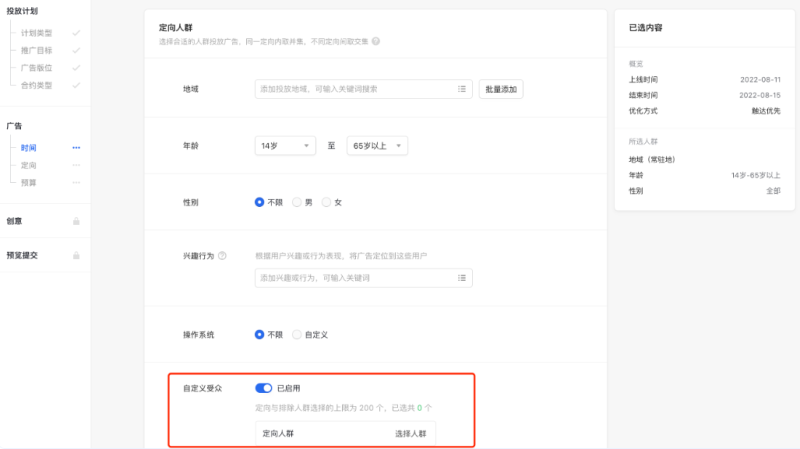800x449 pixels.
Task: Click the 全部 性别 value
Action: click(x=773, y=191)
